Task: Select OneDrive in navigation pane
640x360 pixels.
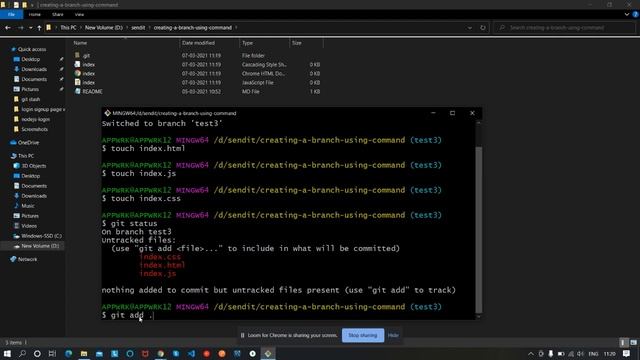Action: click(28, 142)
